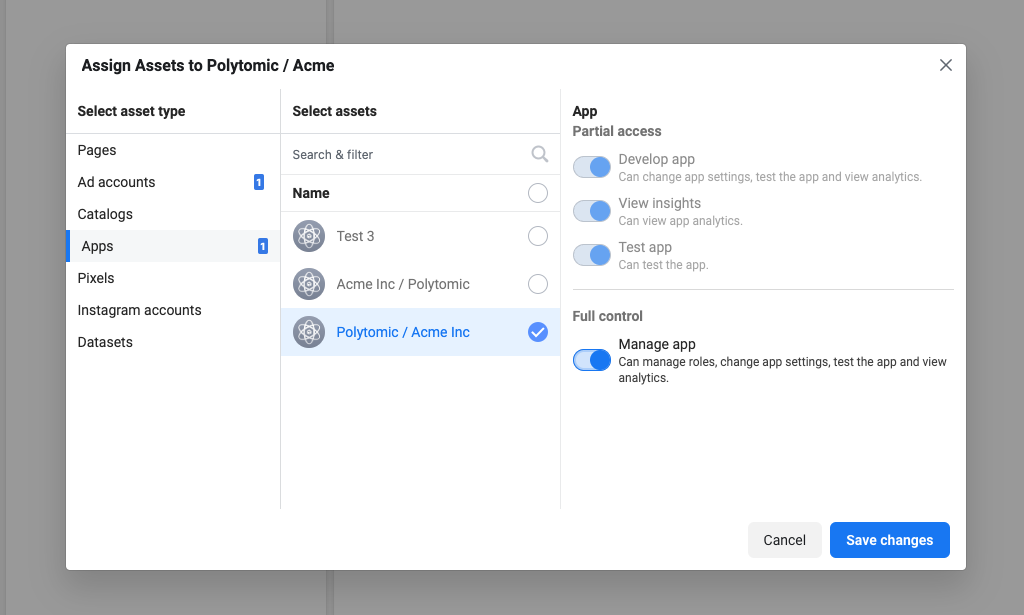The width and height of the screenshot is (1024, 615).
Task: Open Instagram accounts asset type
Action: coord(173,310)
